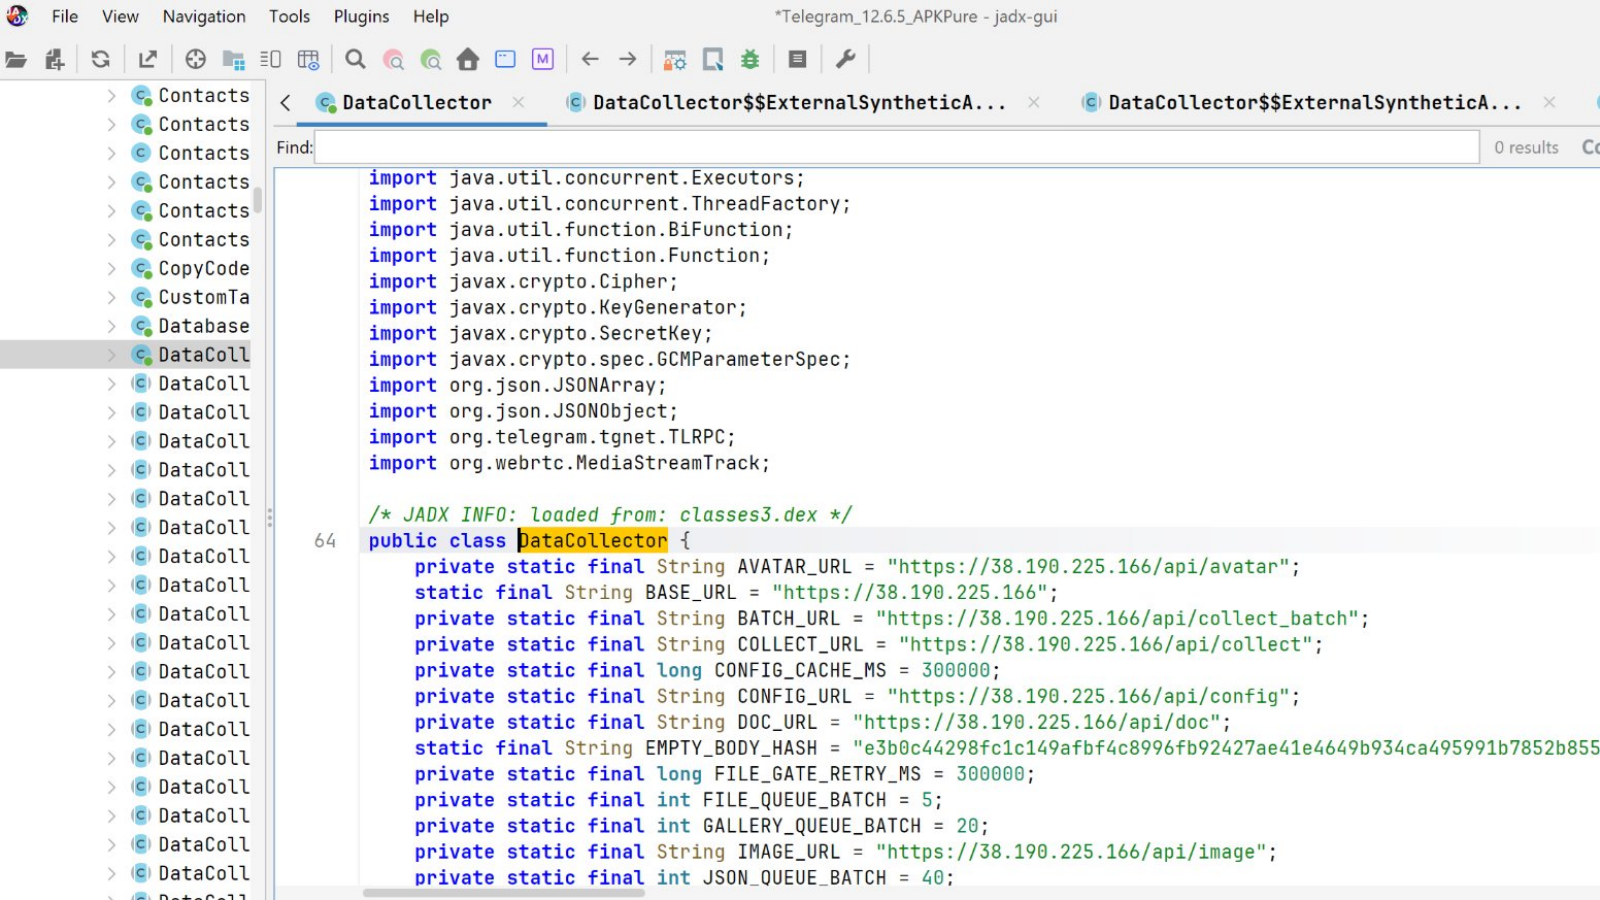Click the green comment search icon
Screen dimensions: 1600x900
431,60
